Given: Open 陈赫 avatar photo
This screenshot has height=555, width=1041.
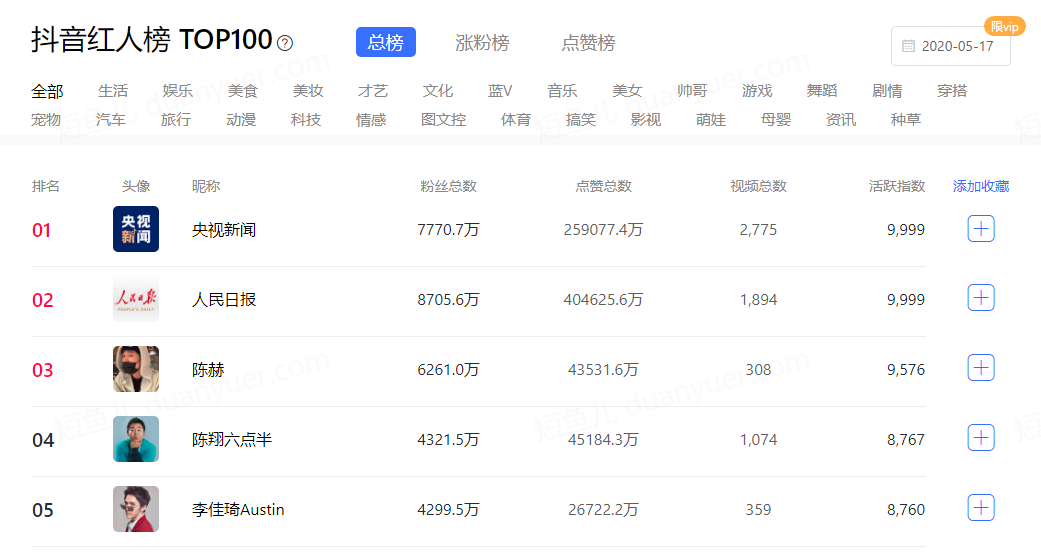Looking at the screenshot, I should coord(136,369).
